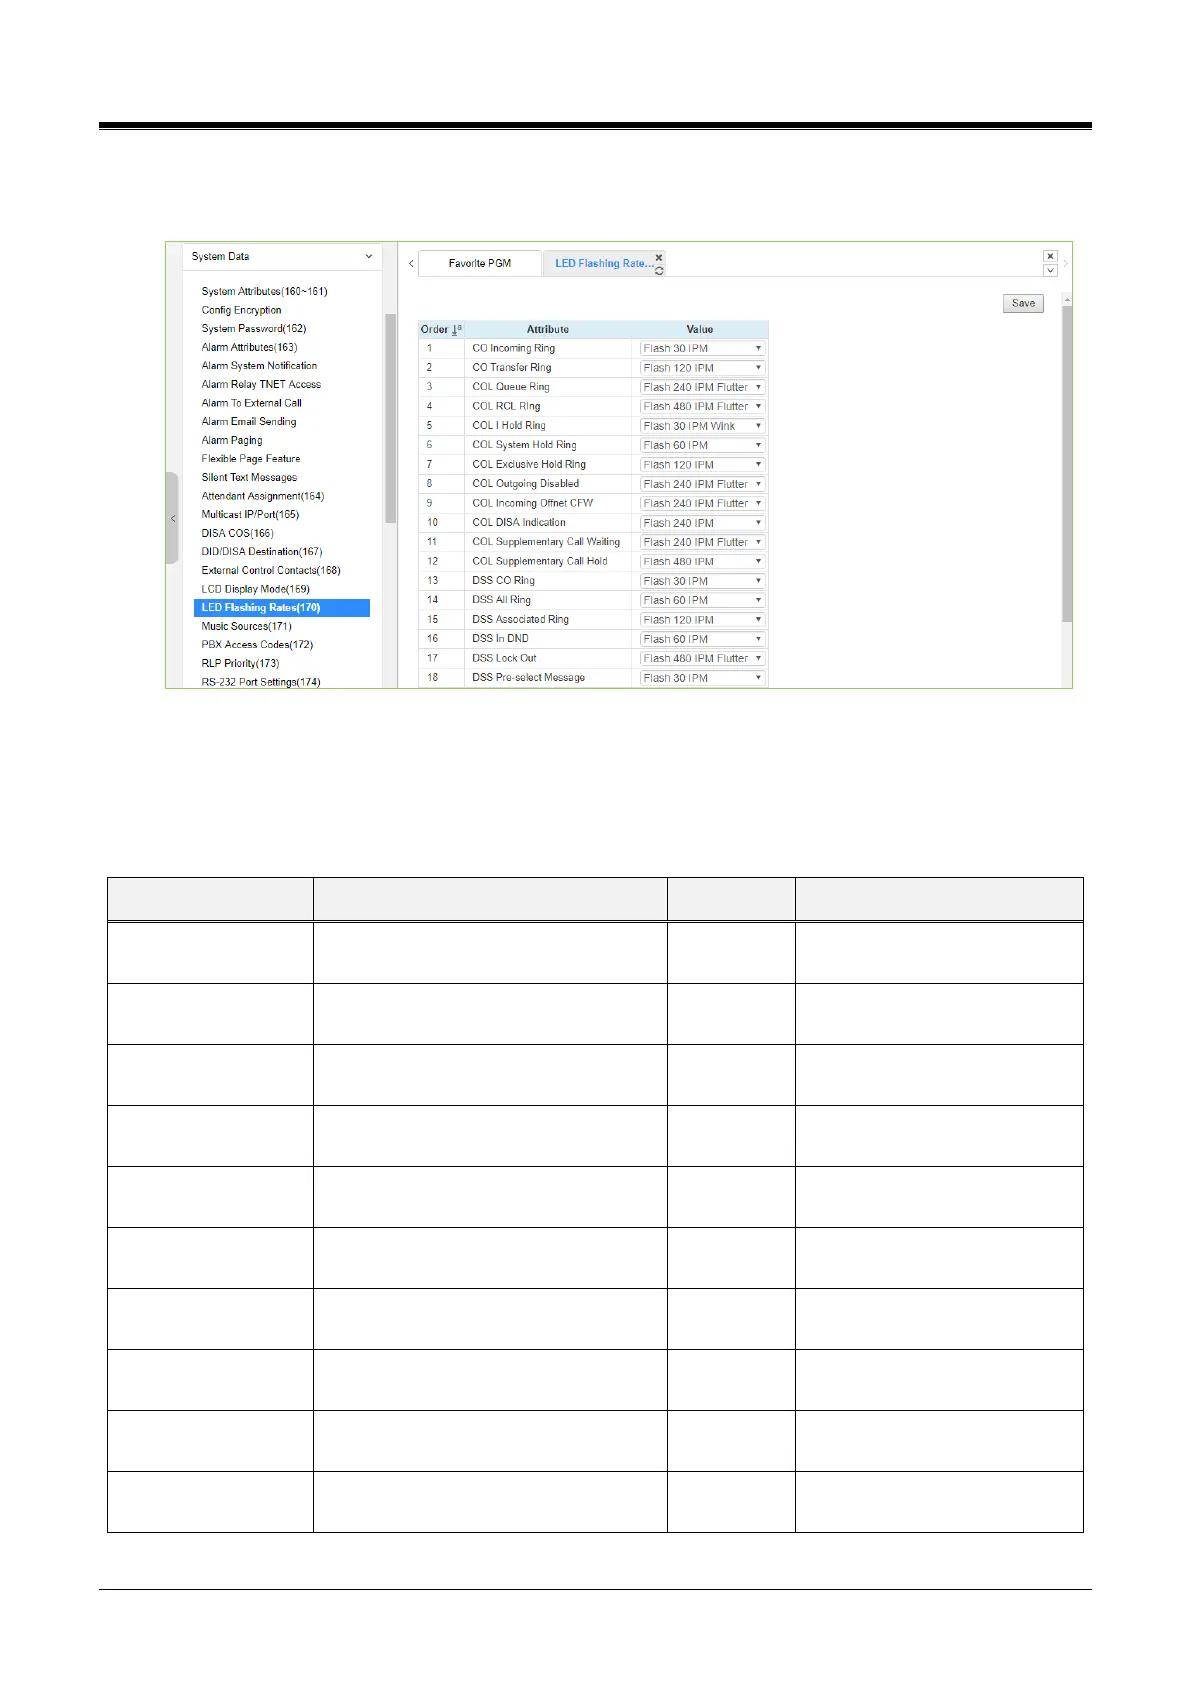Open the tab list dropdown box
Screen dimensions: 1191x1684
tap(1050, 270)
